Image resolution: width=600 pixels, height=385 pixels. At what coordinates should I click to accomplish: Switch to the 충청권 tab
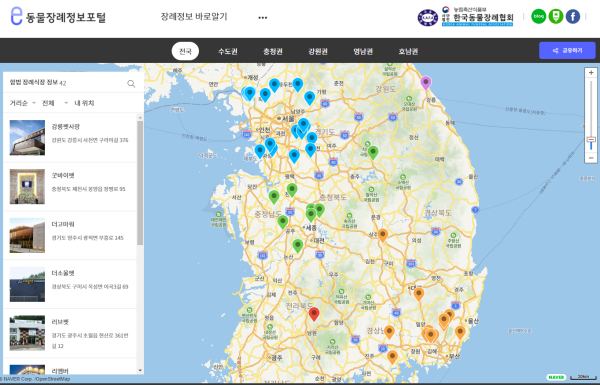[273, 51]
